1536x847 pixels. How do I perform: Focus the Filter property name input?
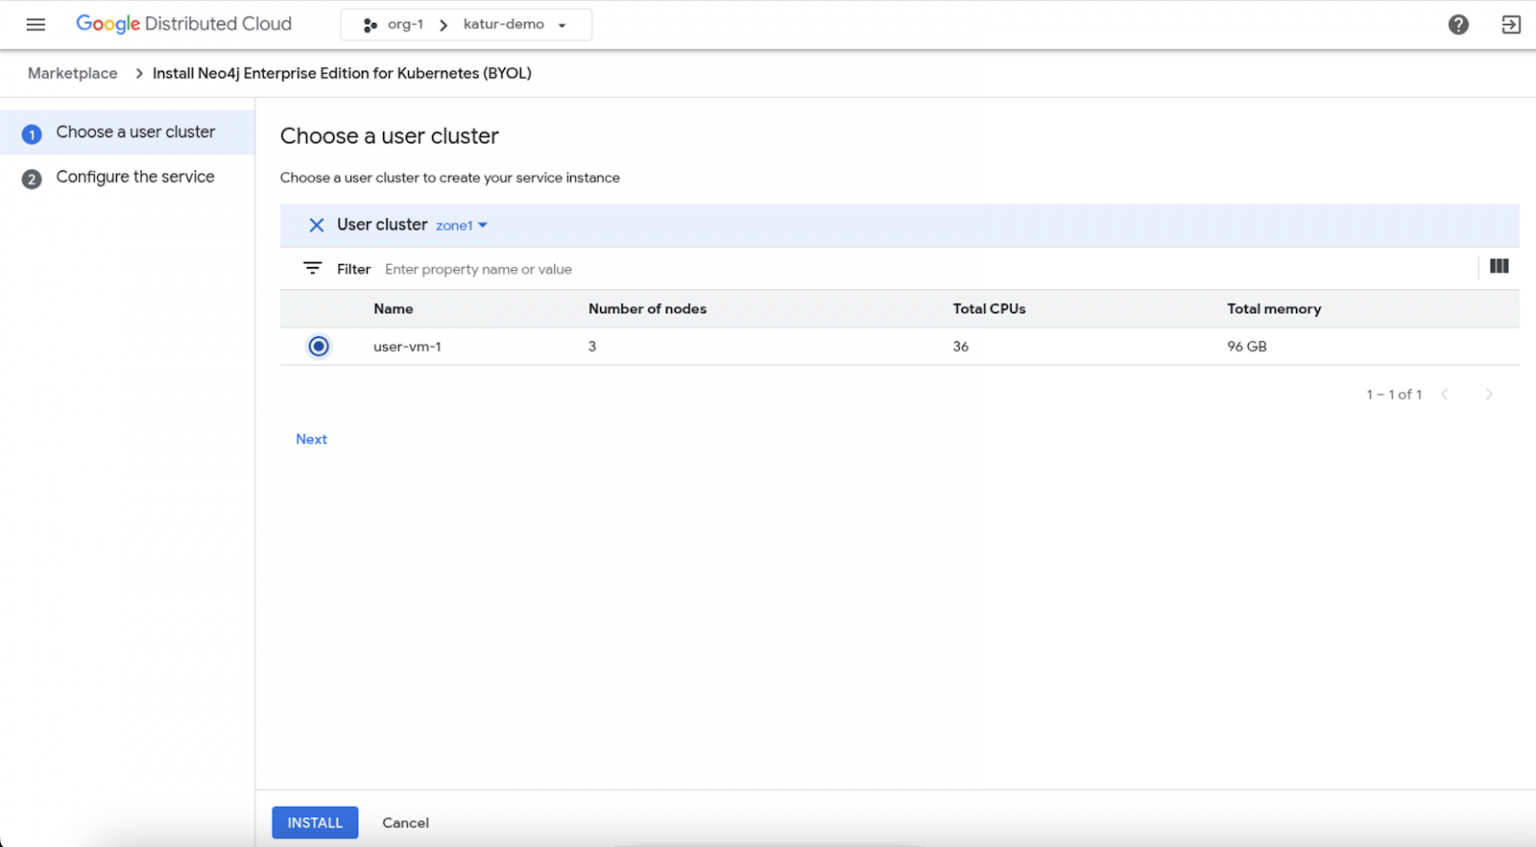925,269
